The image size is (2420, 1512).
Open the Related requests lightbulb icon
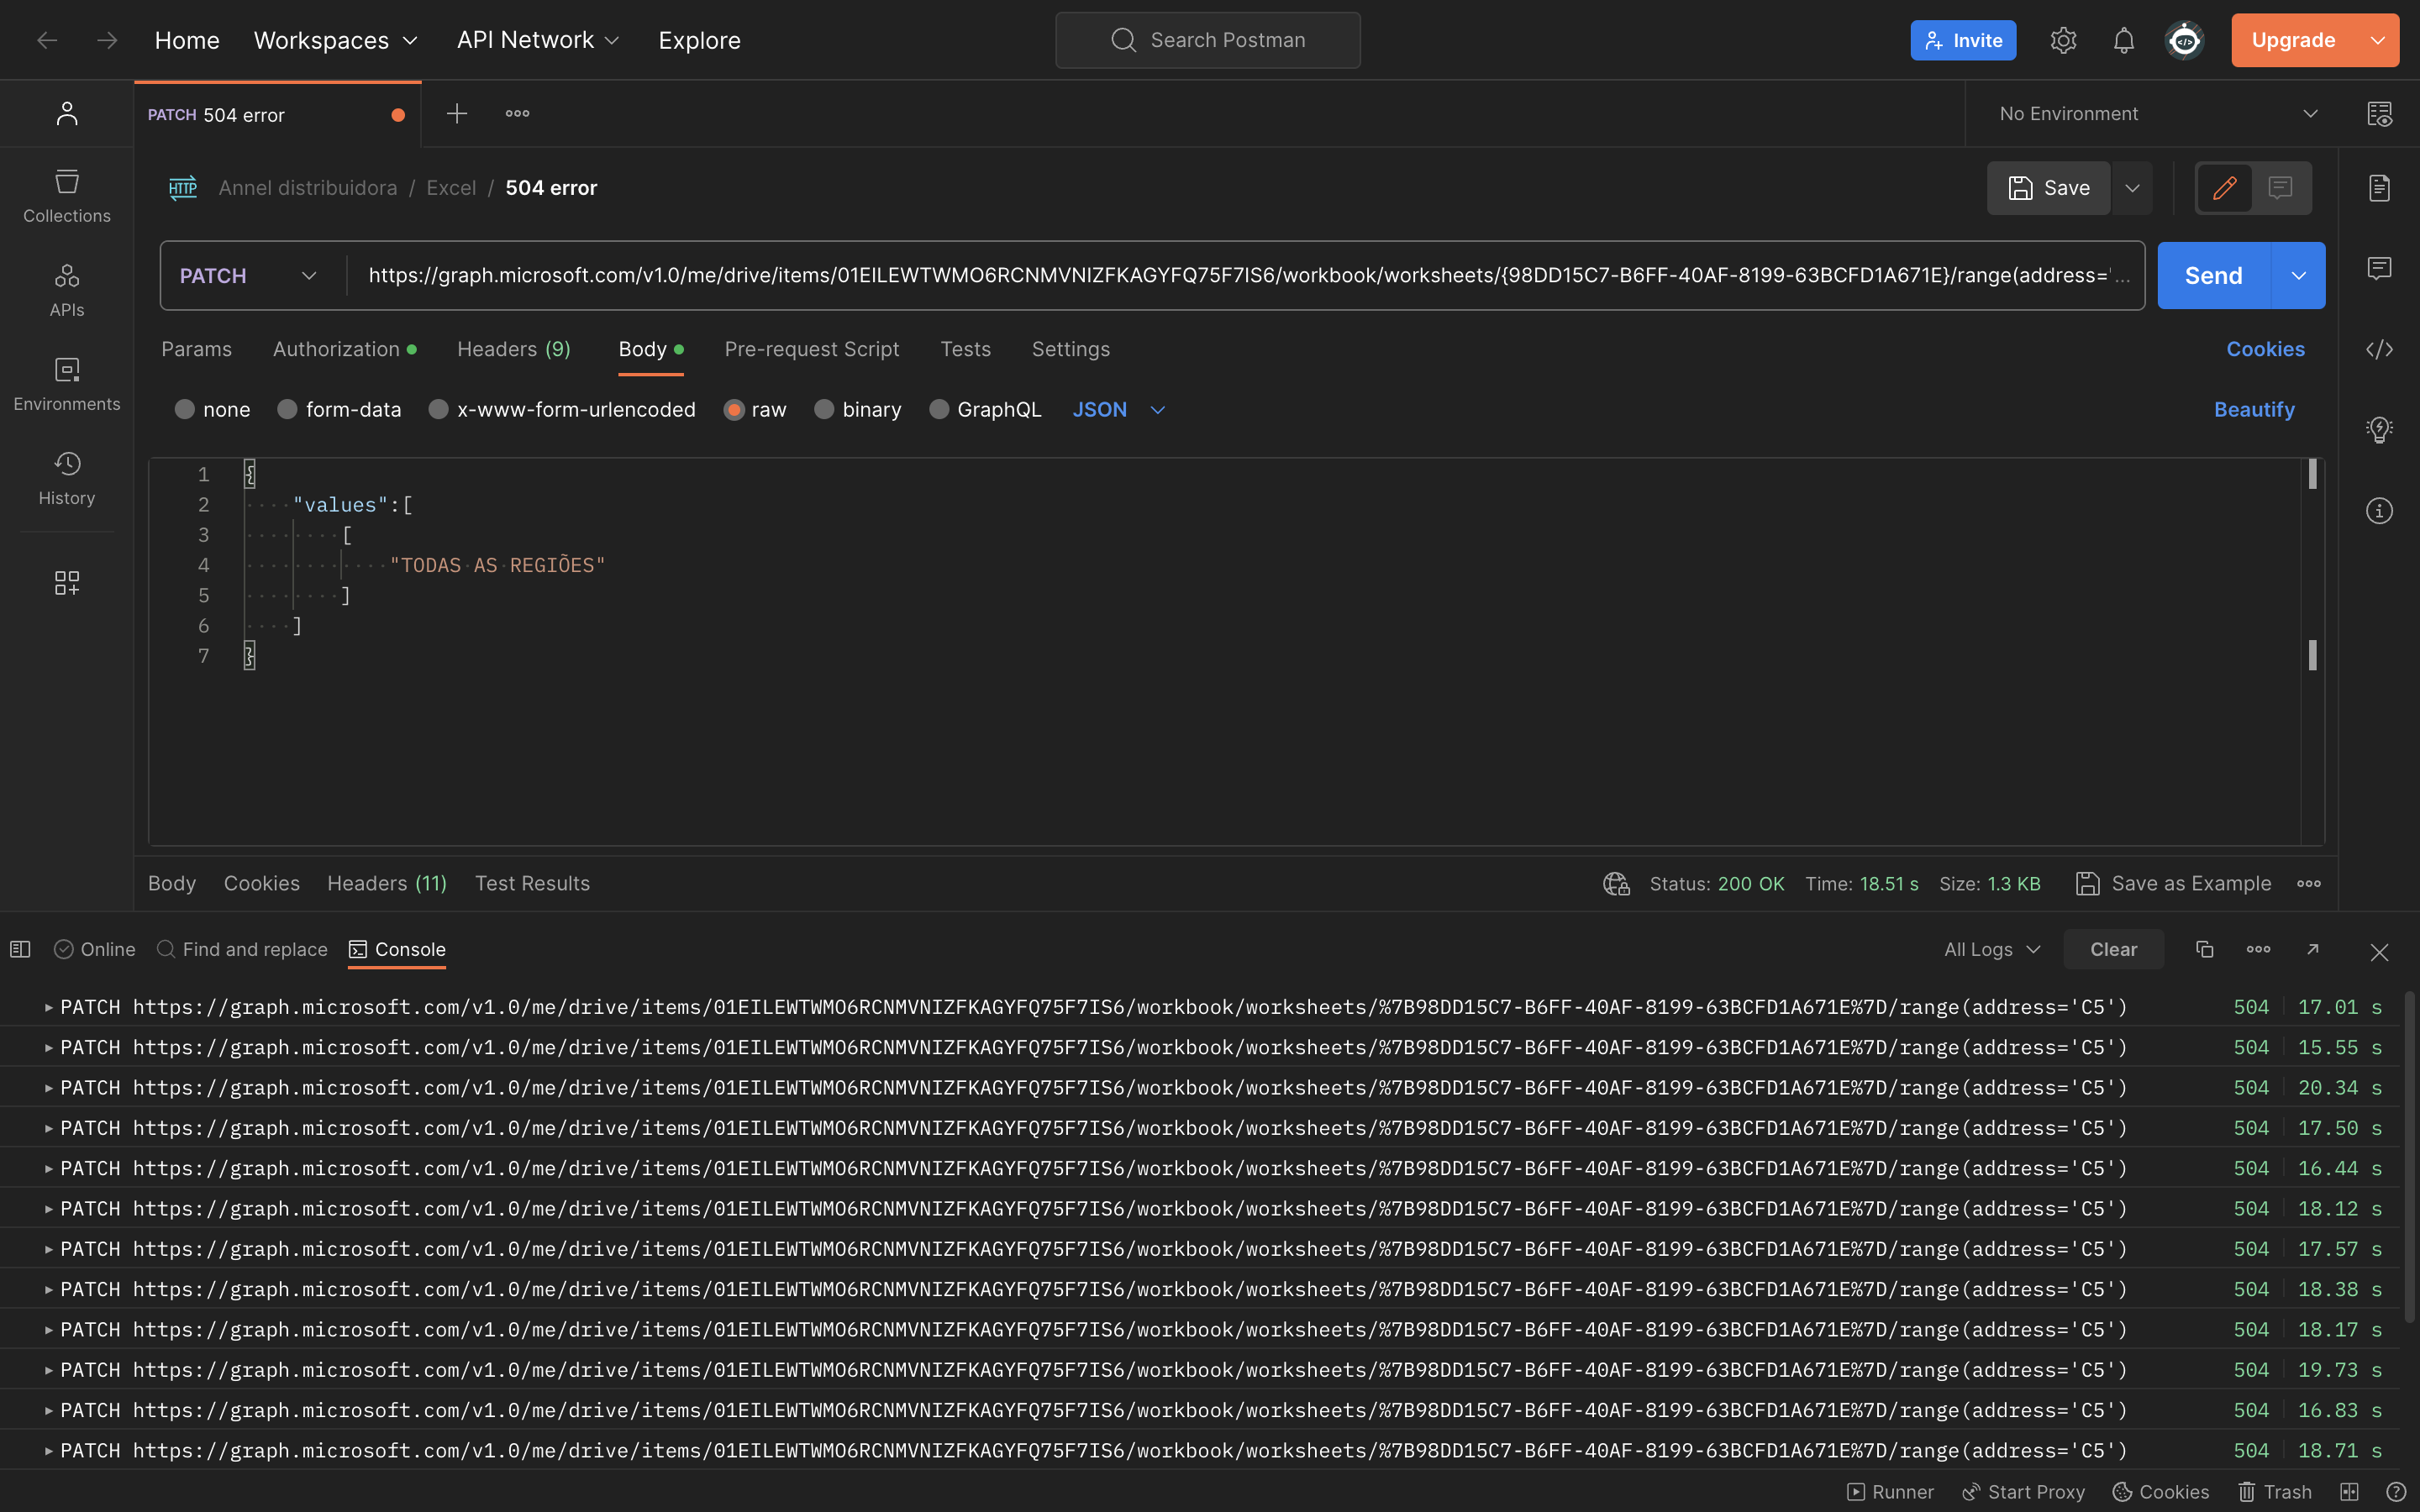2380,430
